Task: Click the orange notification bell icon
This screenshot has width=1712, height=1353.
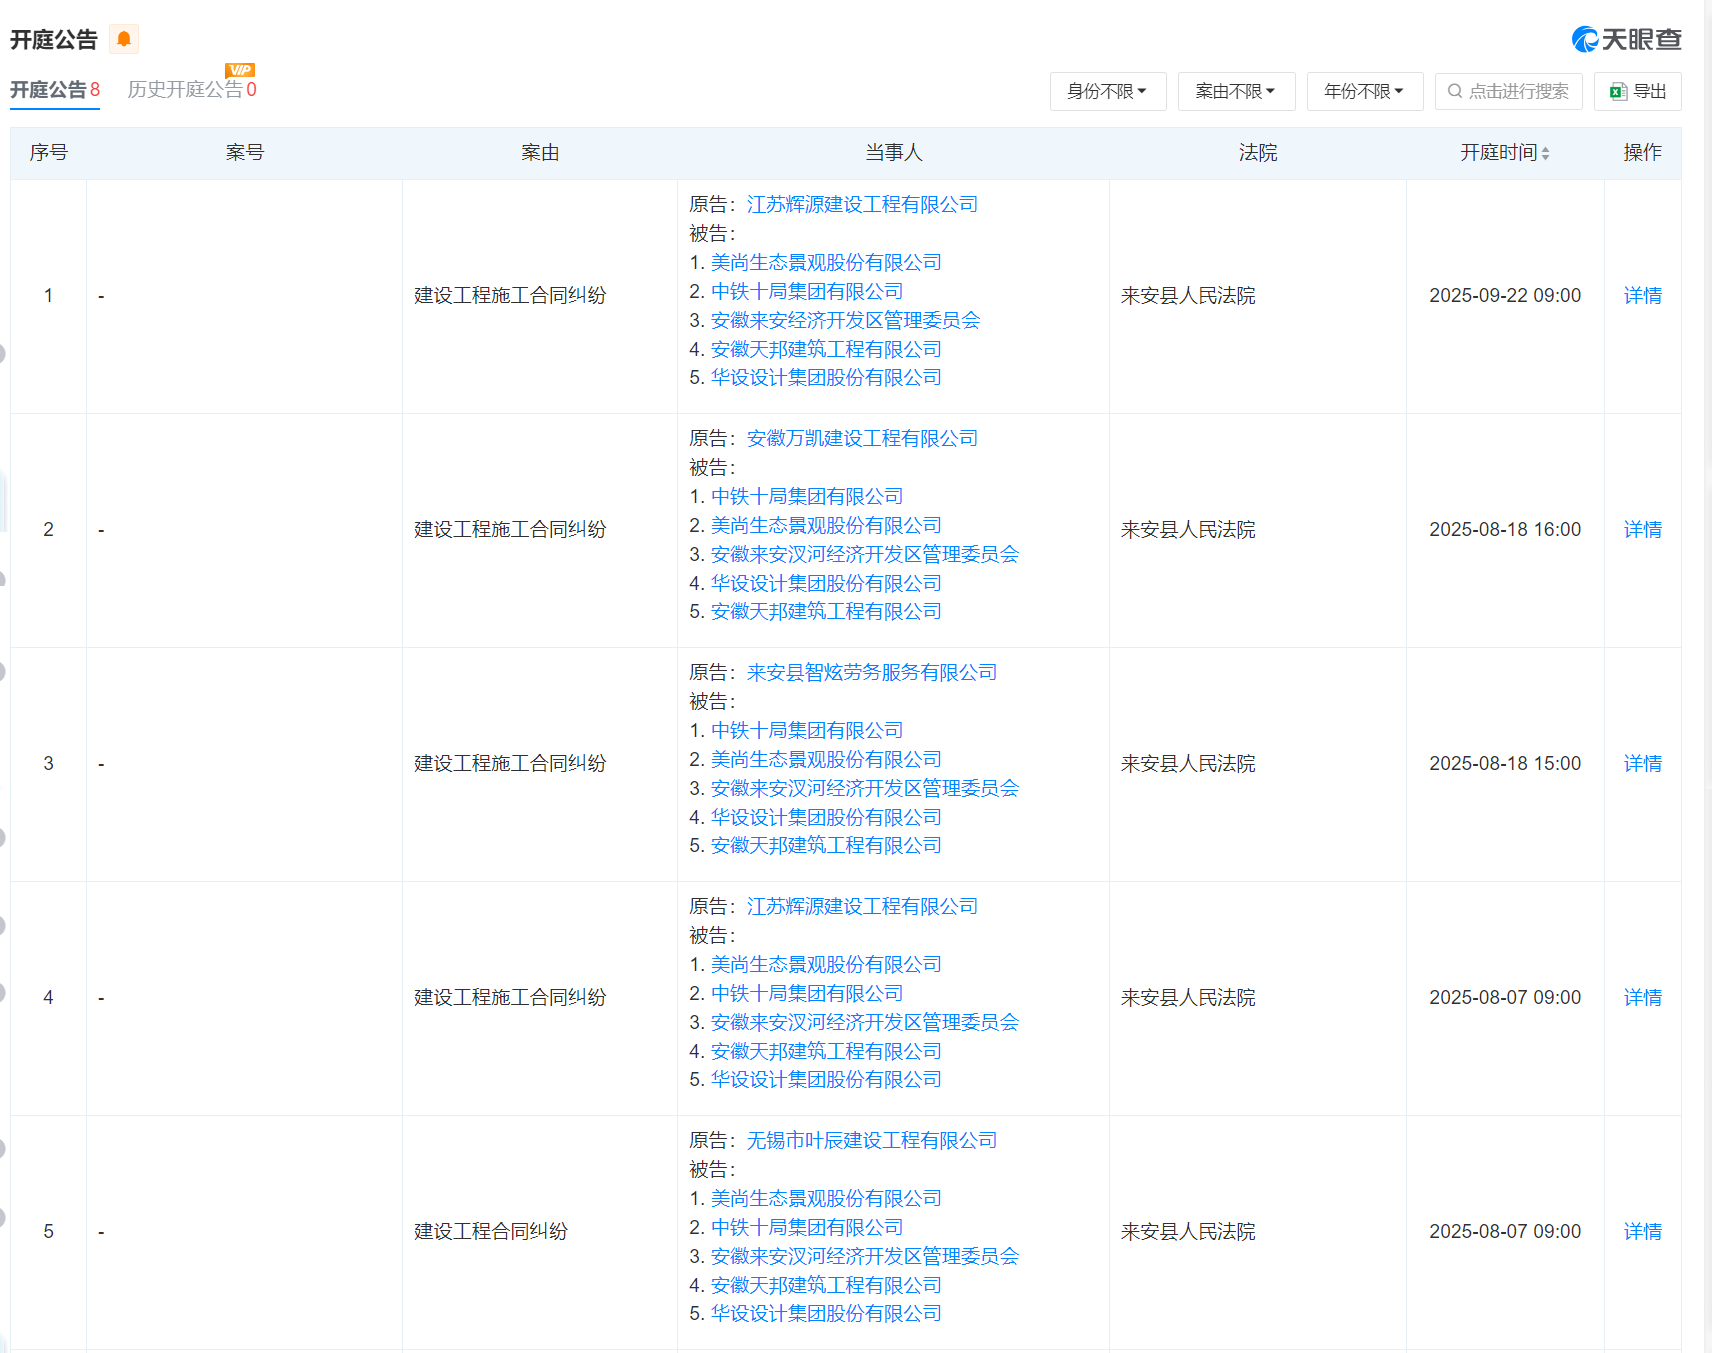Action: [124, 39]
